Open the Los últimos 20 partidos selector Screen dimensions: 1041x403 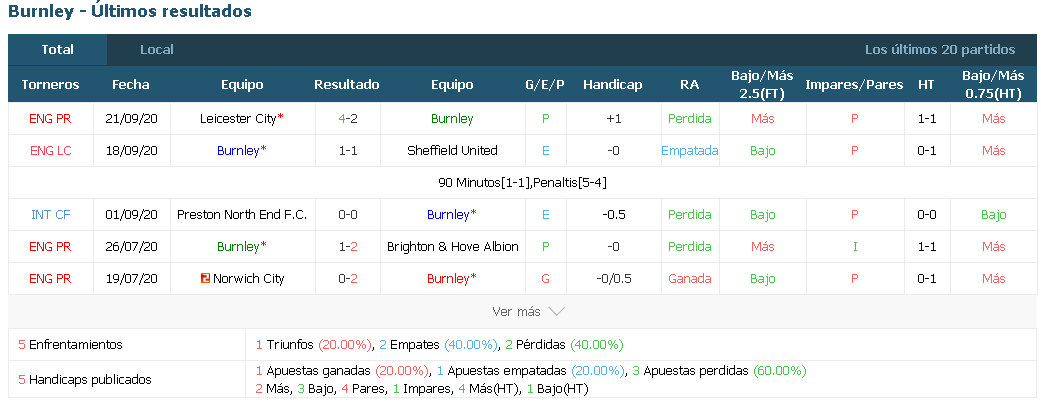(x=939, y=50)
